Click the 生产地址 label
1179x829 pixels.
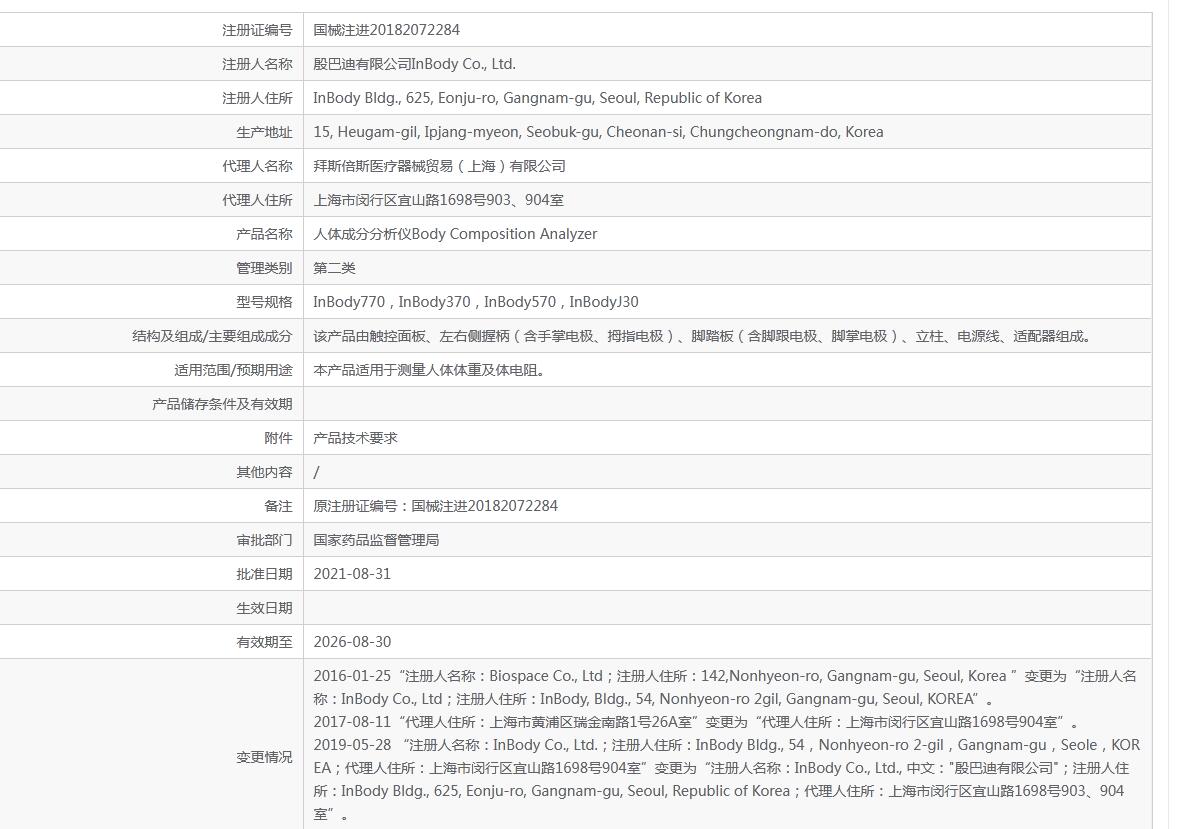(x=264, y=132)
